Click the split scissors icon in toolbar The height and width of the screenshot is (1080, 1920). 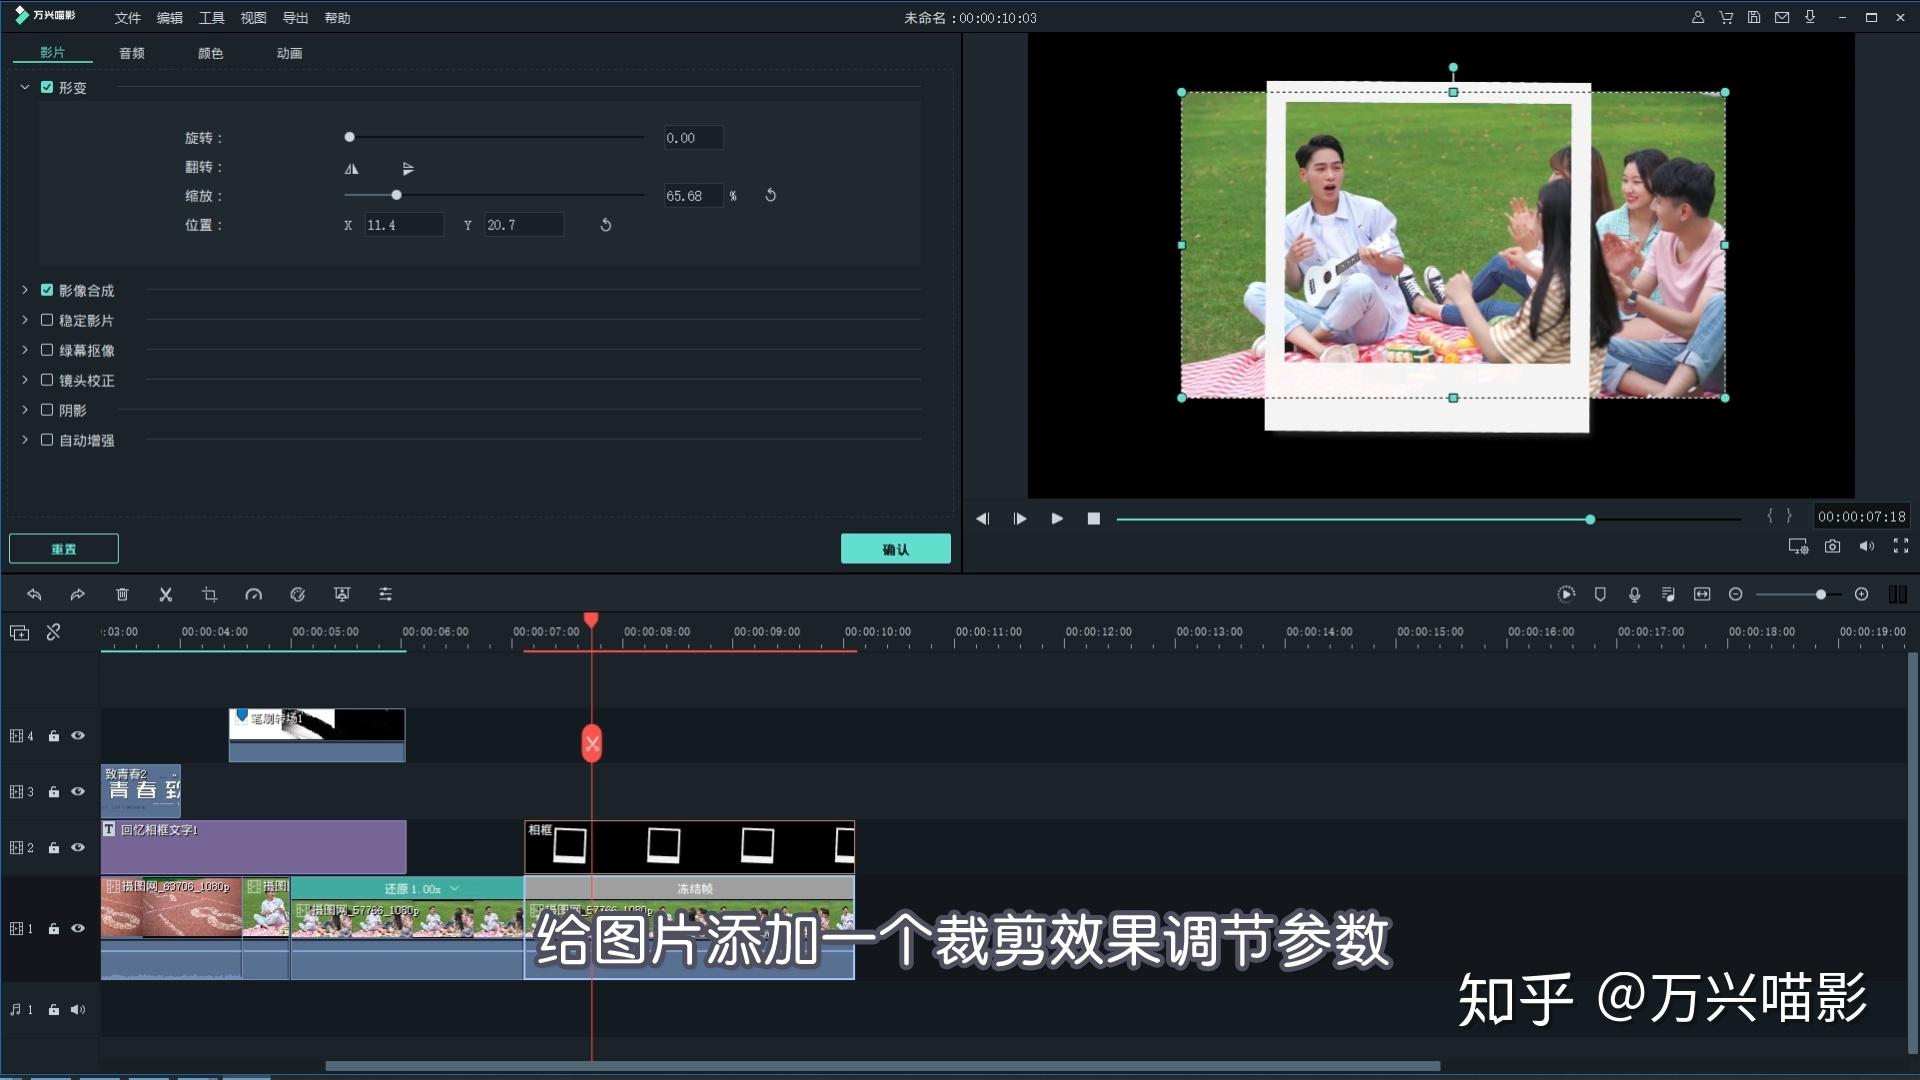pos(166,595)
